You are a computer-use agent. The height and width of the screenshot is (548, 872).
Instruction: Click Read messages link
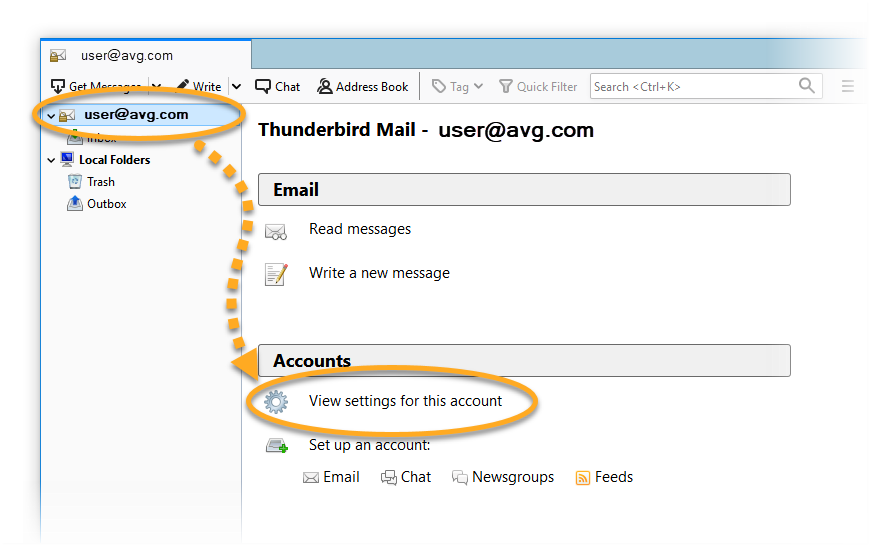[360, 229]
